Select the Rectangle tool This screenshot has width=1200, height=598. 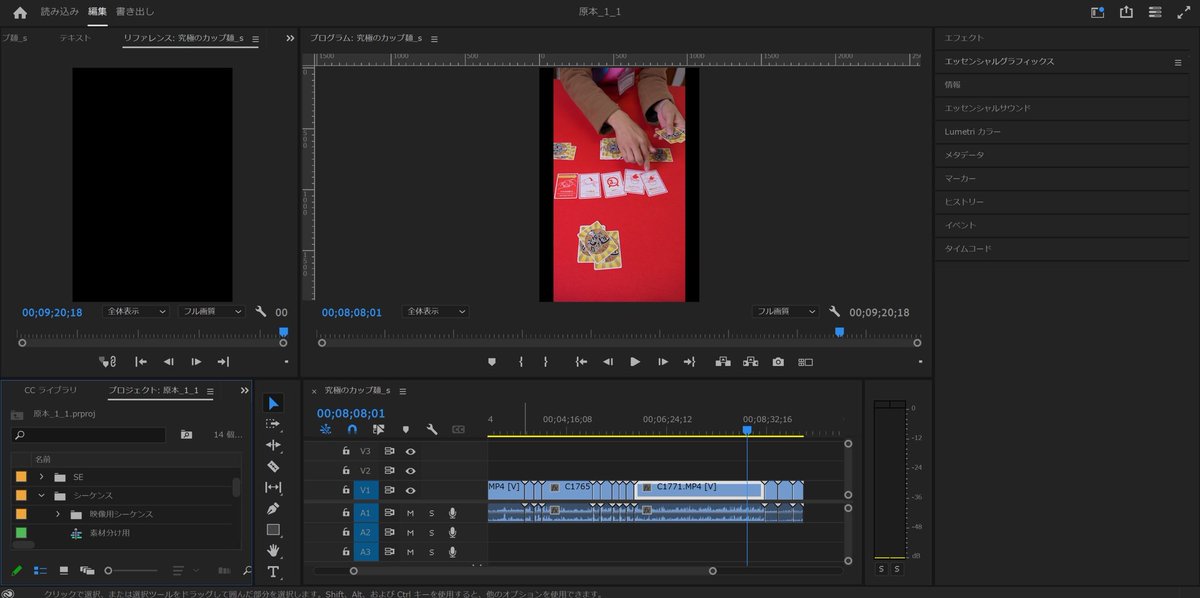point(274,530)
